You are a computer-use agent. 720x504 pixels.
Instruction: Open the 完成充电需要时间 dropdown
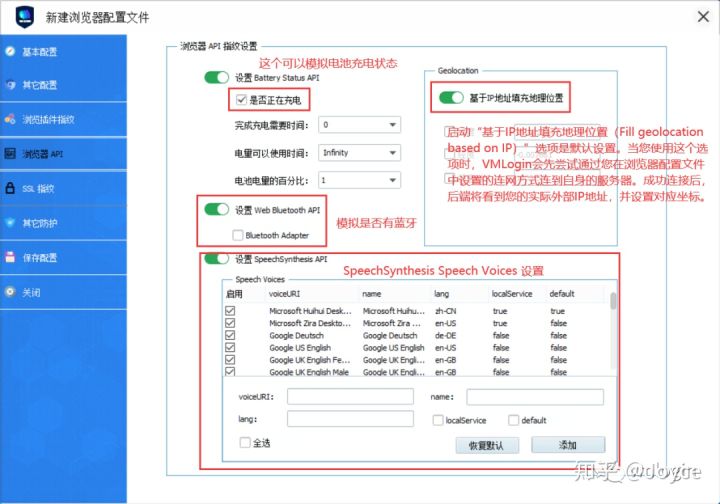pyautogui.click(x=359, y=125)
